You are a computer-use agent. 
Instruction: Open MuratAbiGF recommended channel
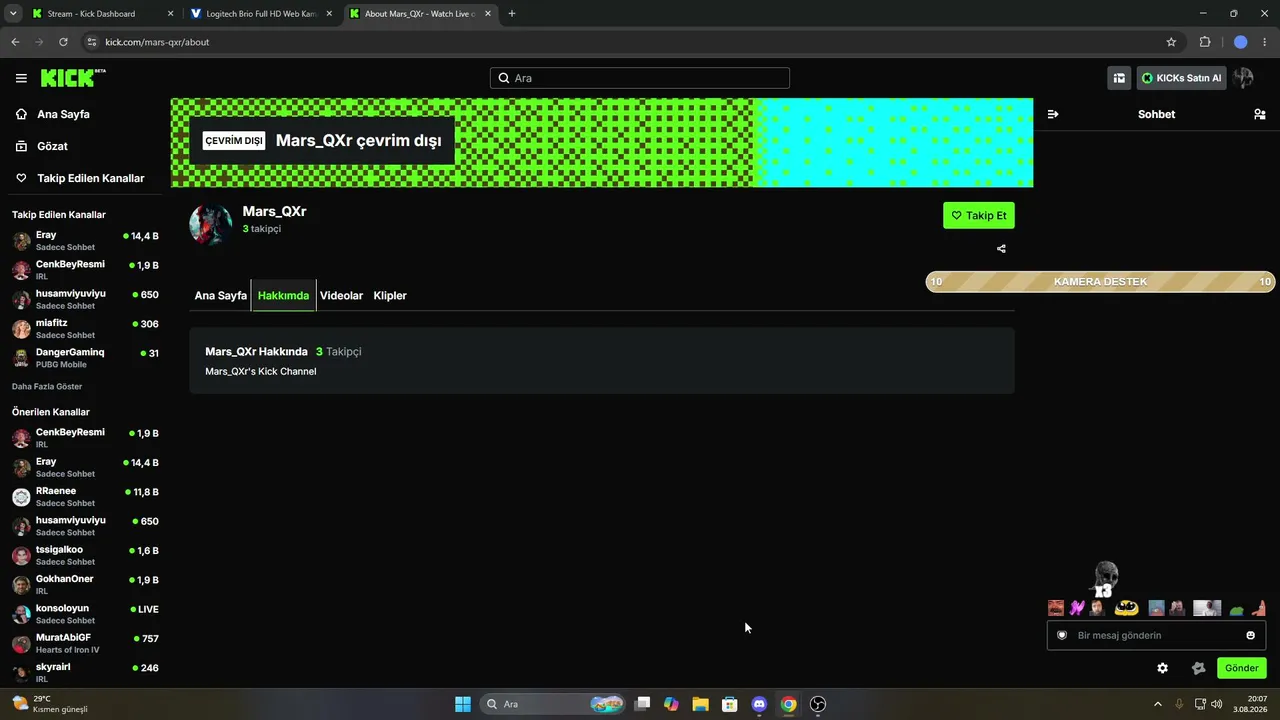coord(85,643)
